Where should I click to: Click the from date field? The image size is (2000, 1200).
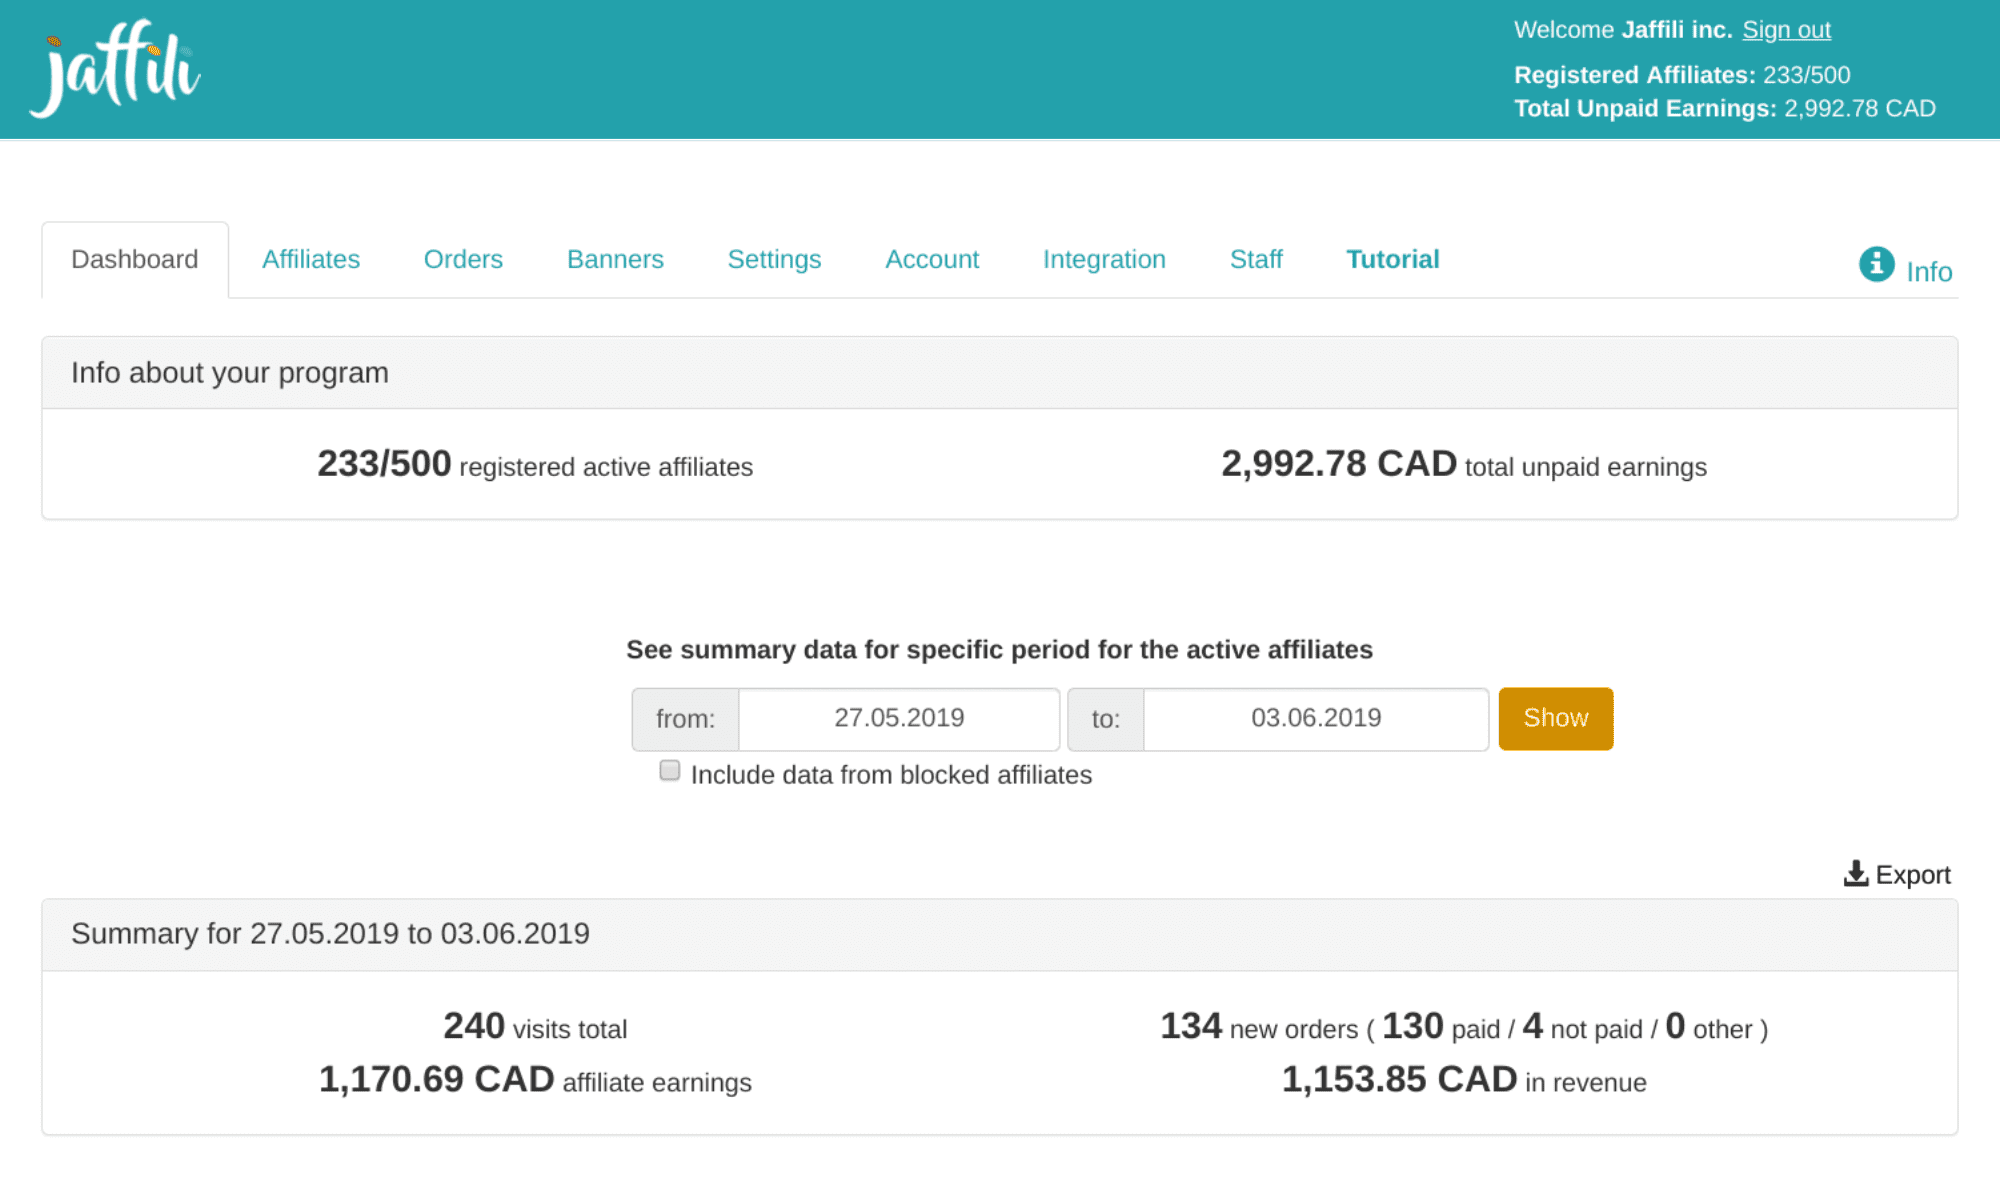pyautogui.click(x=898, y=719)
